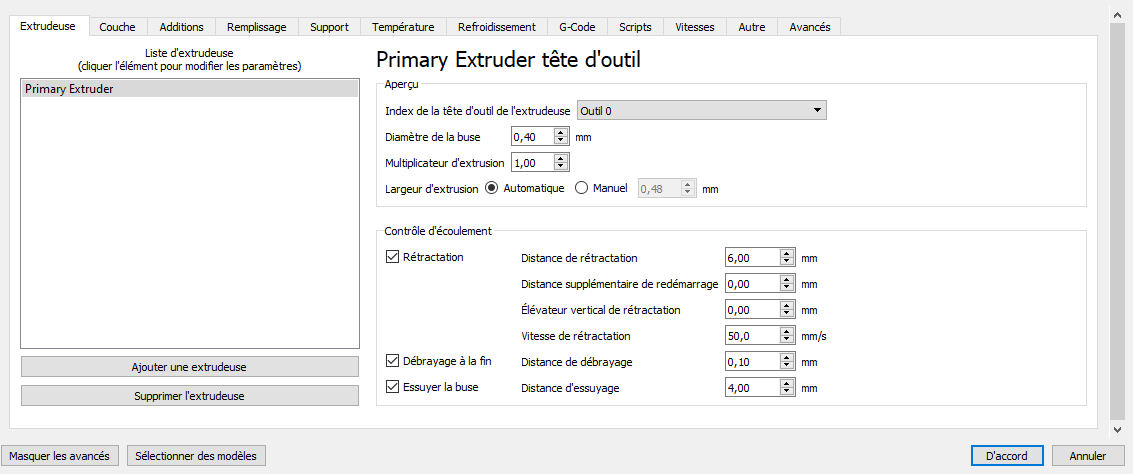Increase Diamètre de la buse with up arrow

pos(561,132)
